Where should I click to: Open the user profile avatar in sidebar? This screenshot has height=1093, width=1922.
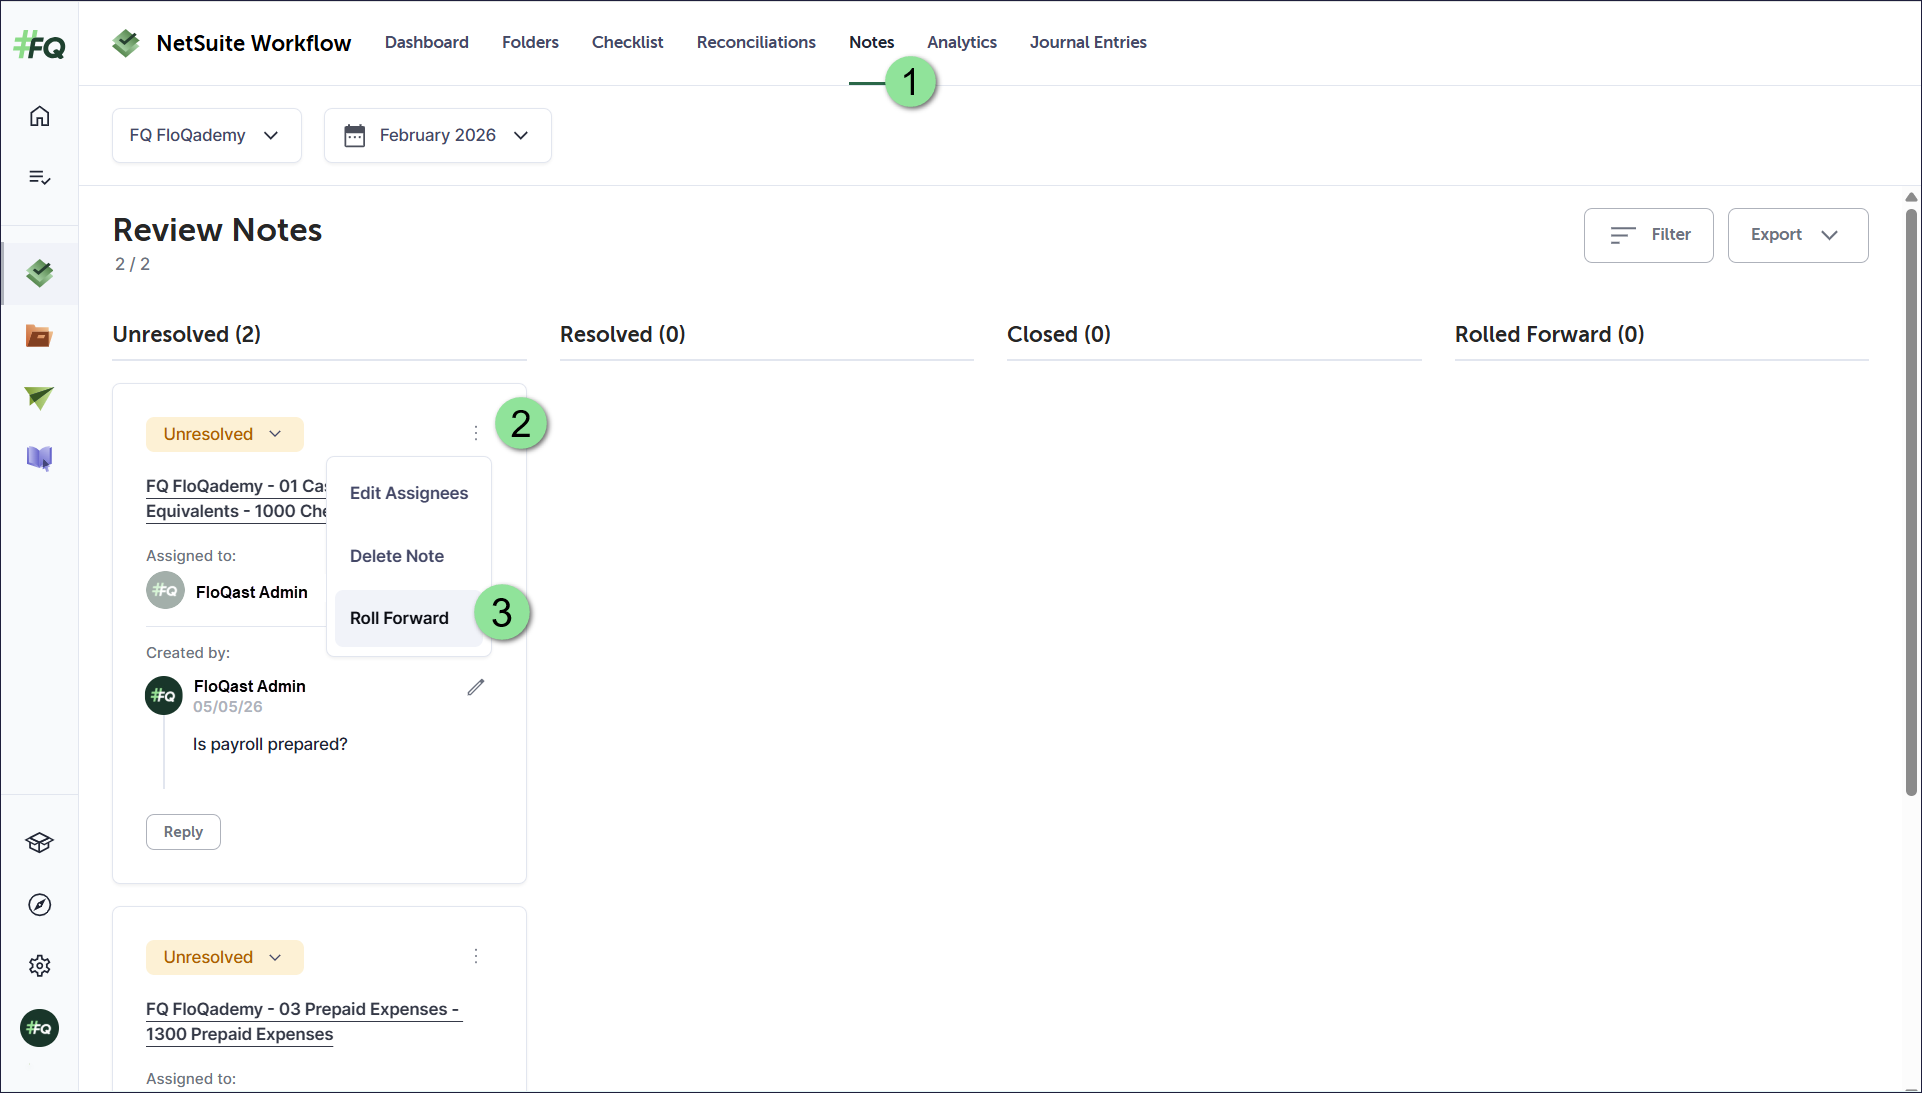39,1028
